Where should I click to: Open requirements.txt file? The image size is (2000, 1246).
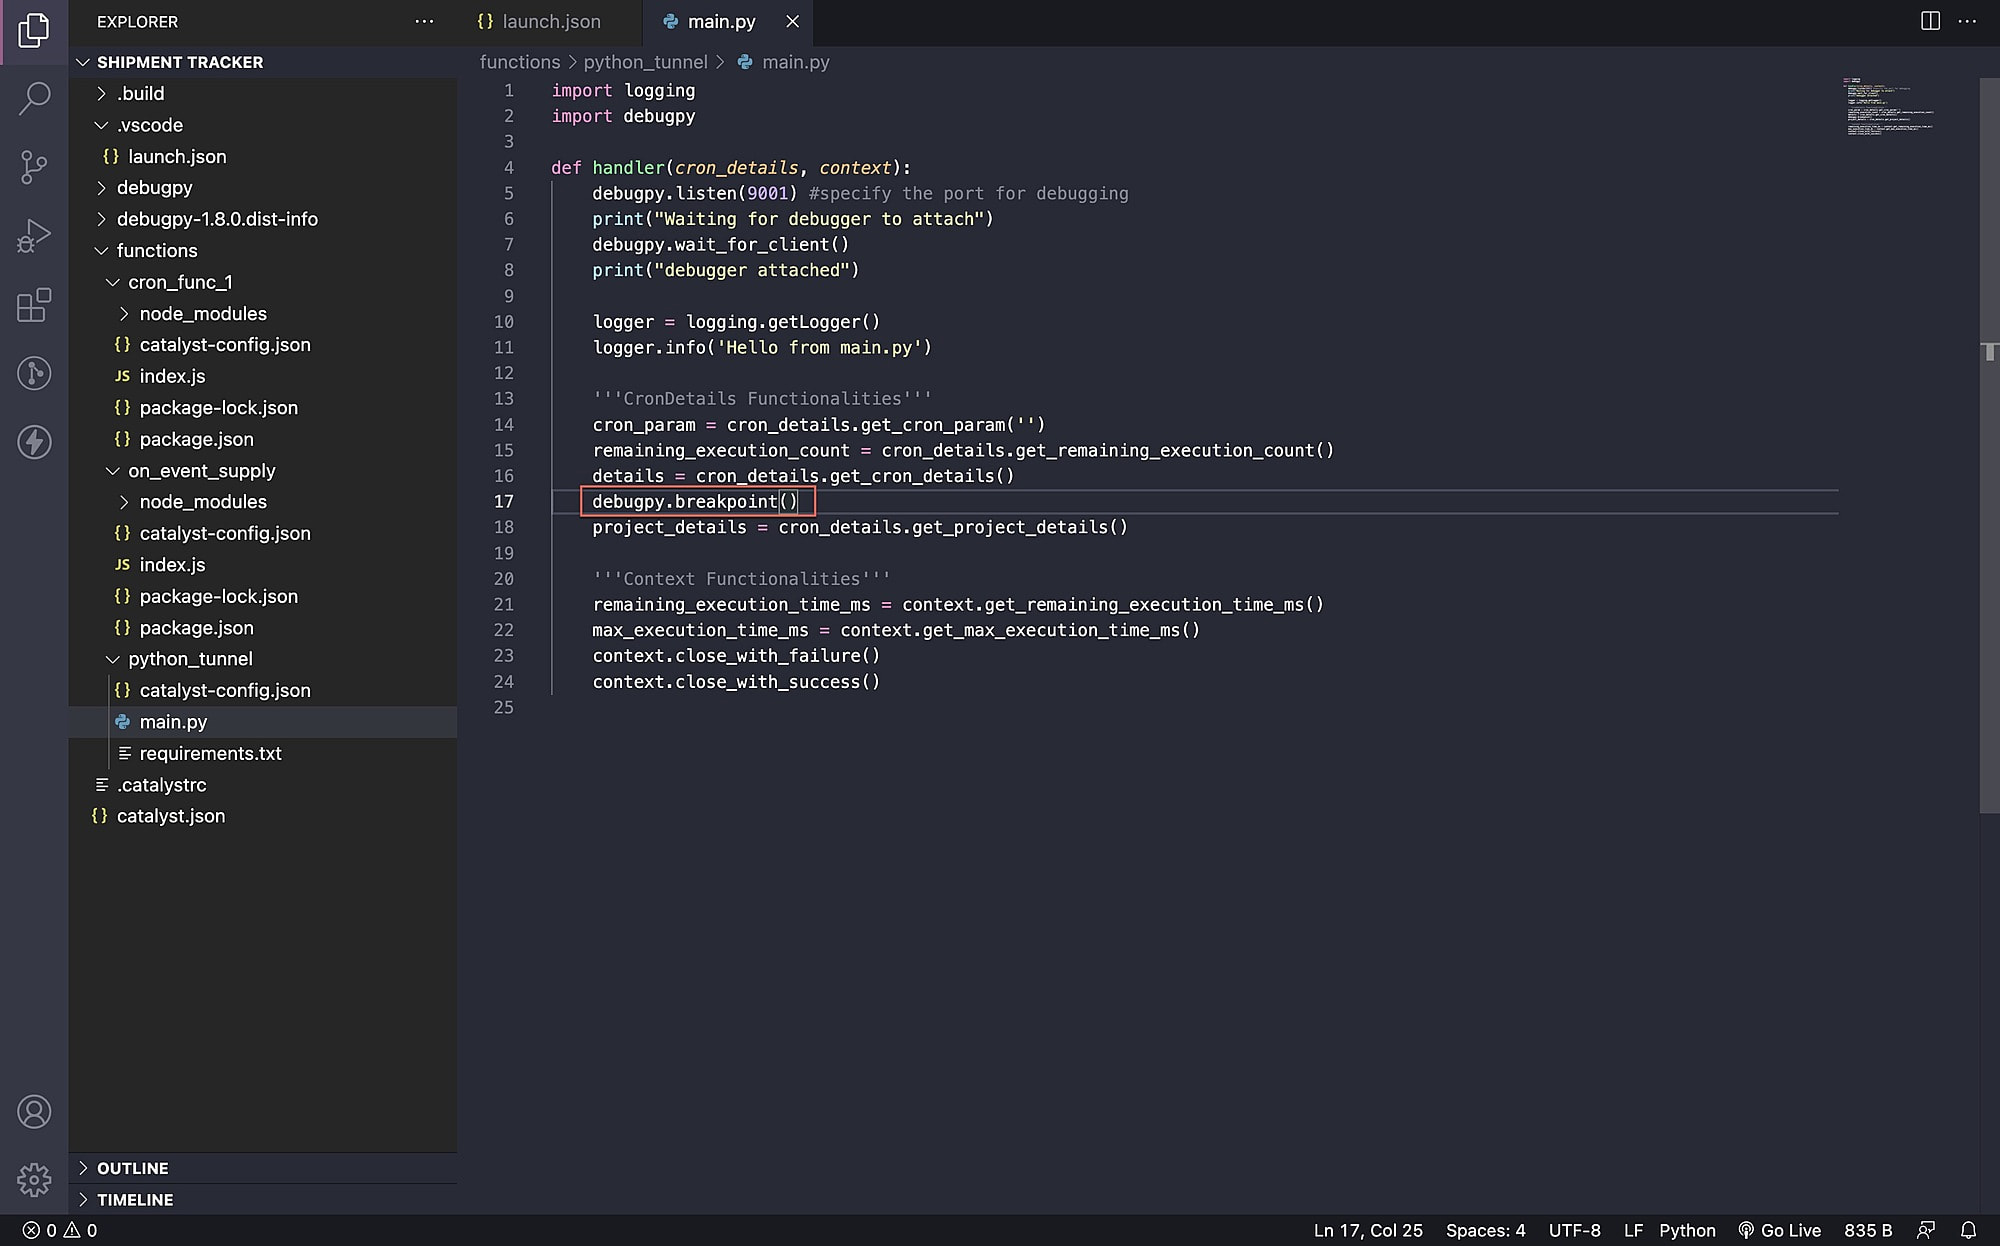point(264,753)
